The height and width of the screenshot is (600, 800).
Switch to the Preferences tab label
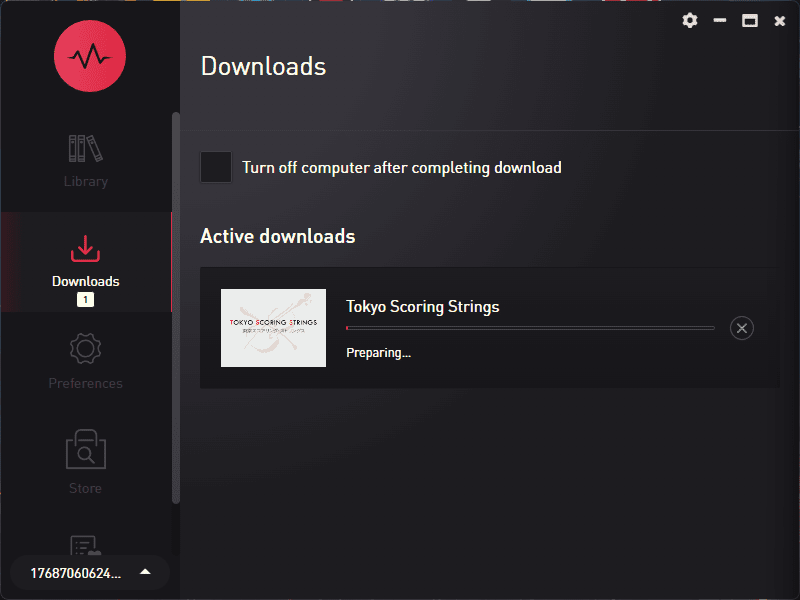click(85, 383)
